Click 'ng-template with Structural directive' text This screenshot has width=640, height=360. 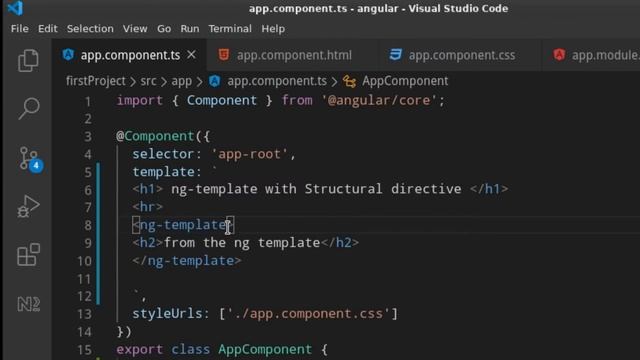(316, 189)
